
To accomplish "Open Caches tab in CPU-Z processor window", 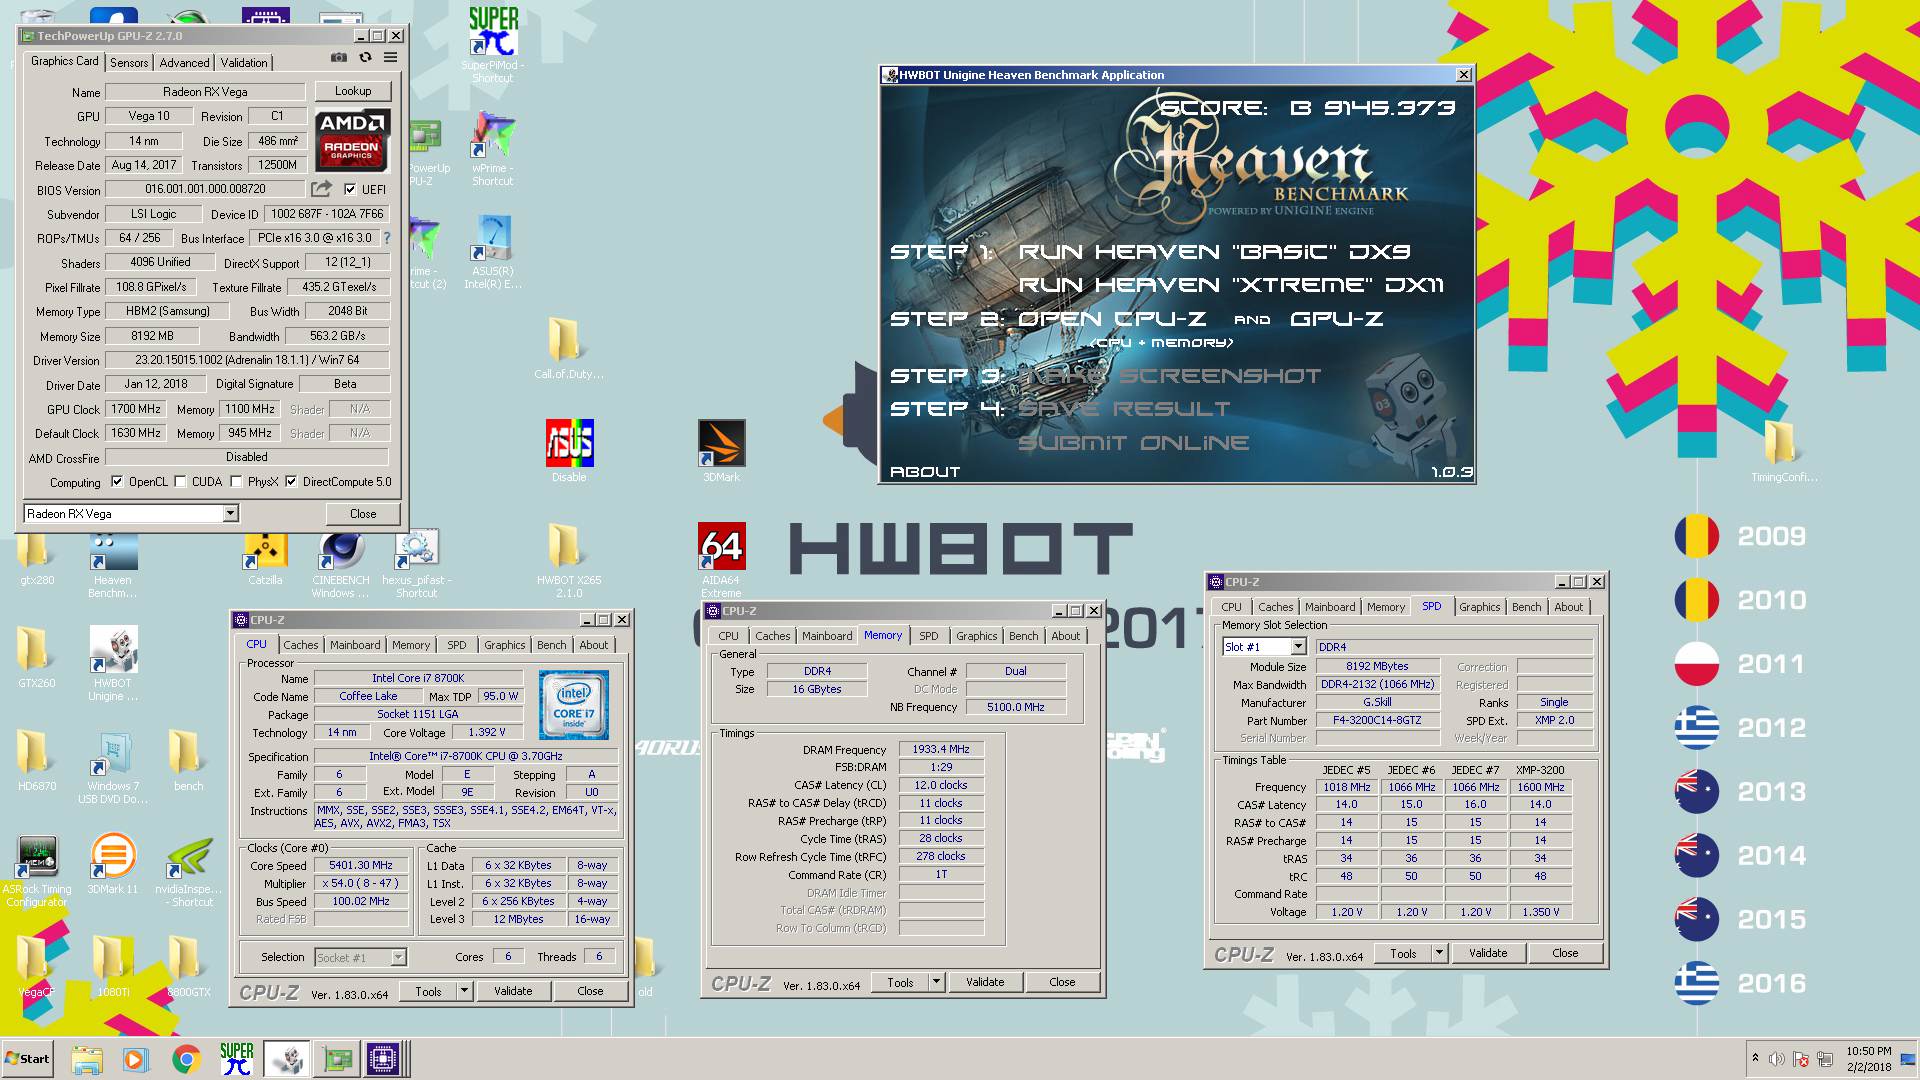I will click(300, 645).
